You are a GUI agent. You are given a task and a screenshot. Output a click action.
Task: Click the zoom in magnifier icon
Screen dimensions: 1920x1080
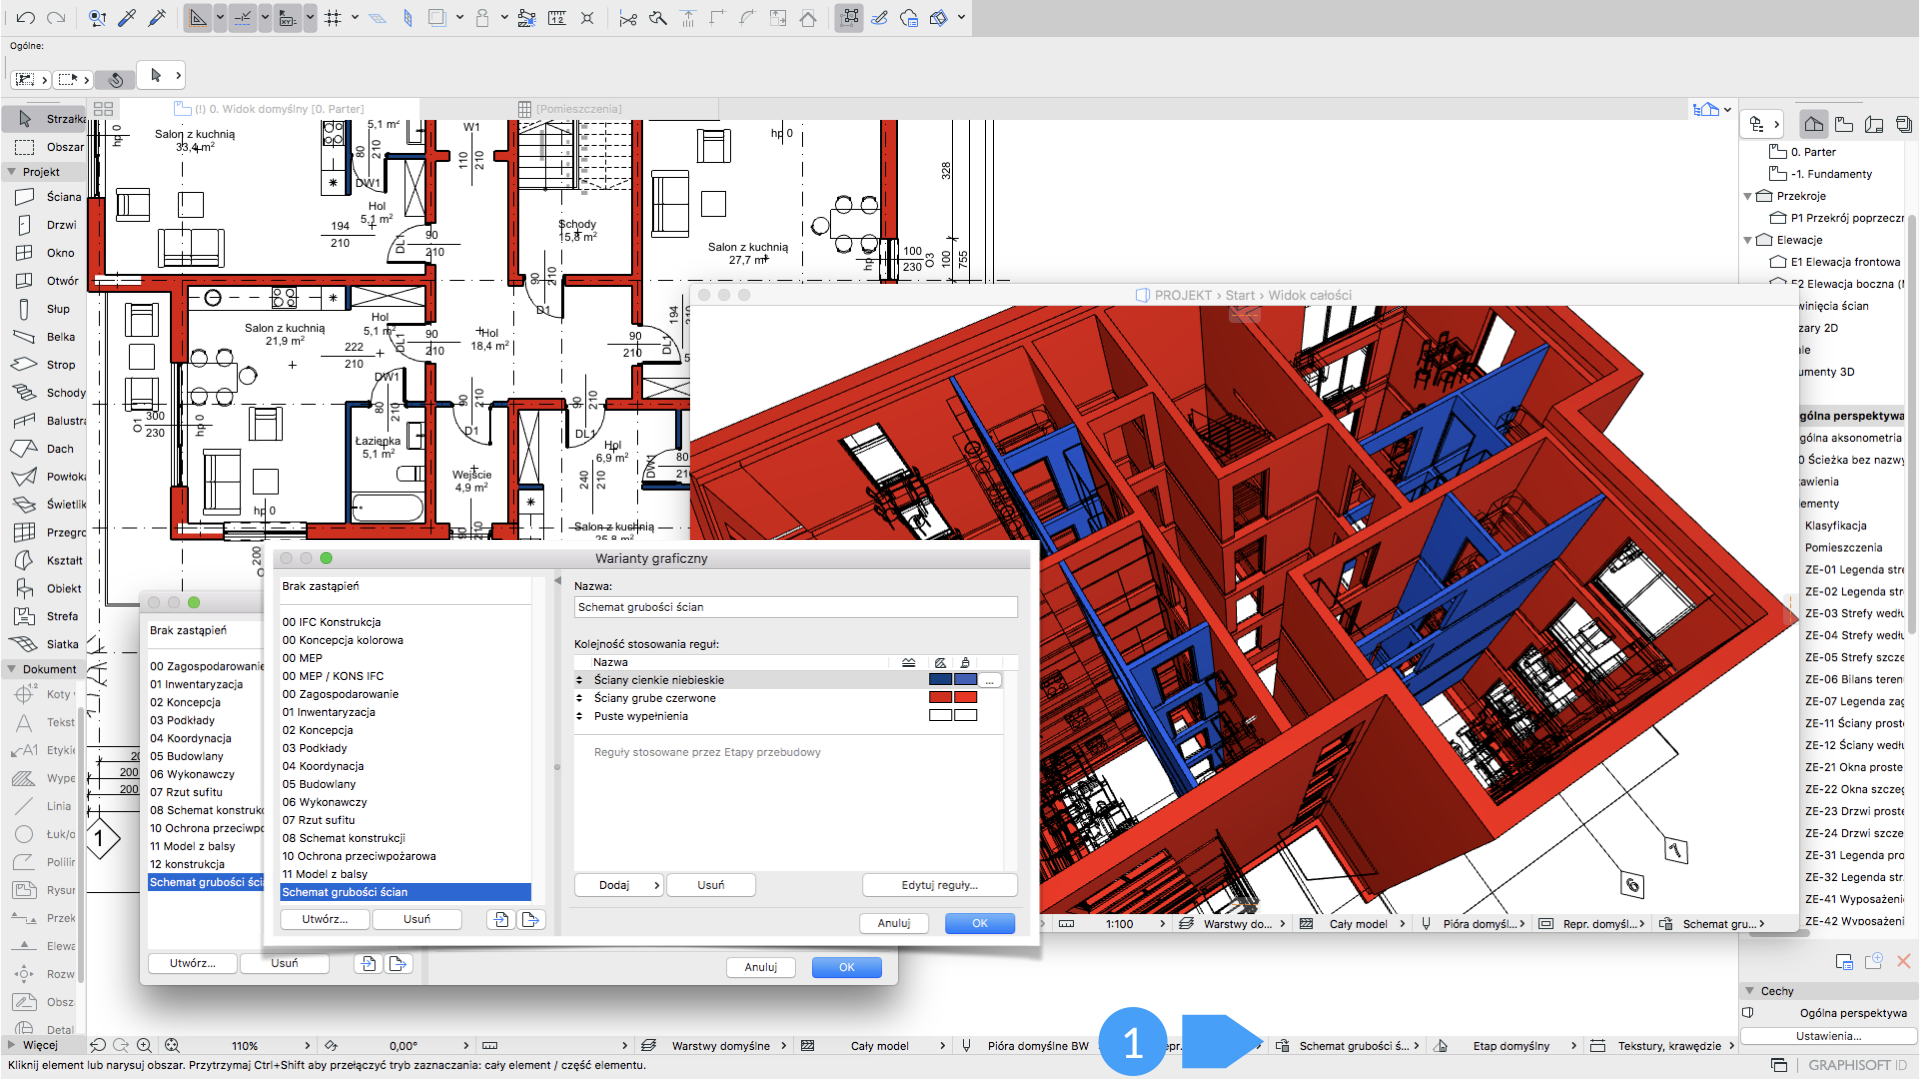click(144, 1045)
